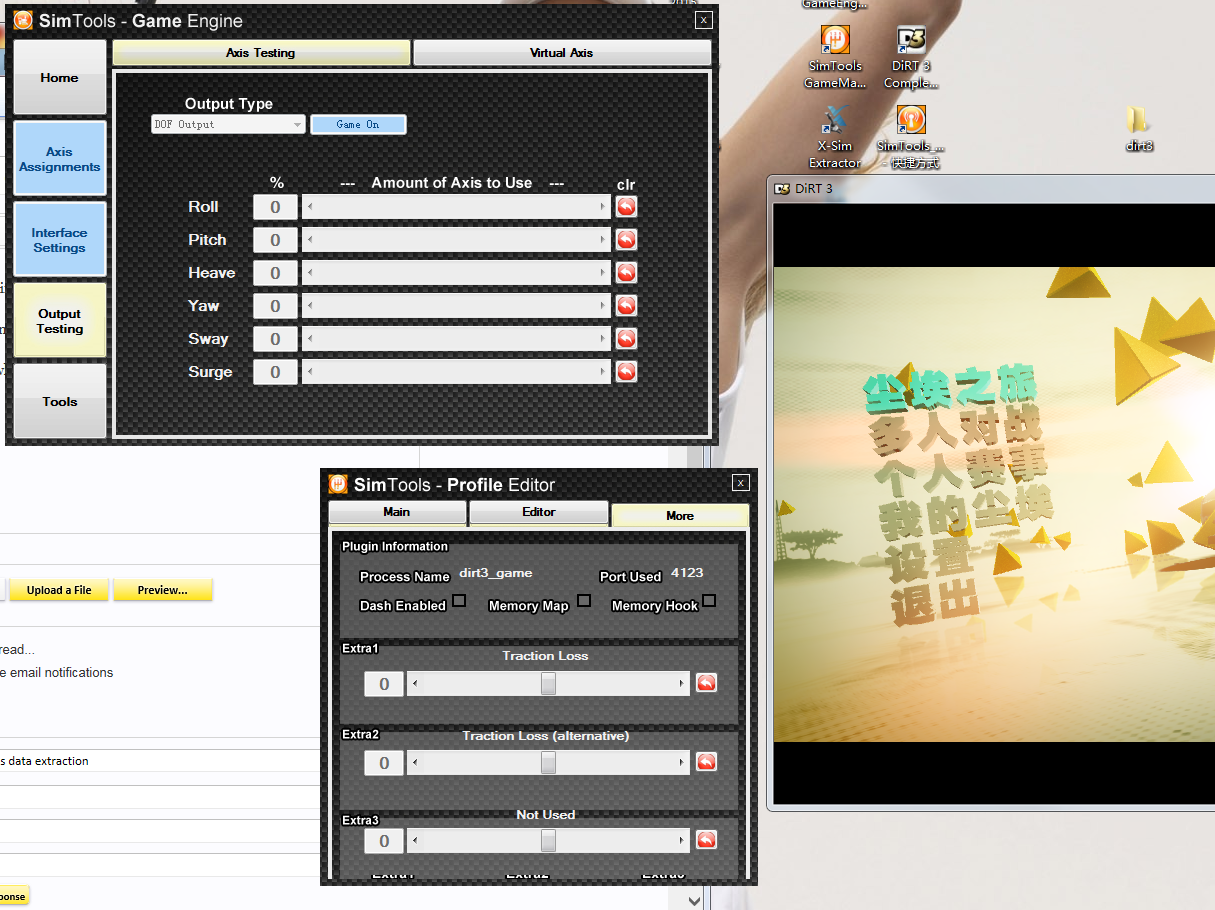Click the Extra2 value field

tap(384, 763)
